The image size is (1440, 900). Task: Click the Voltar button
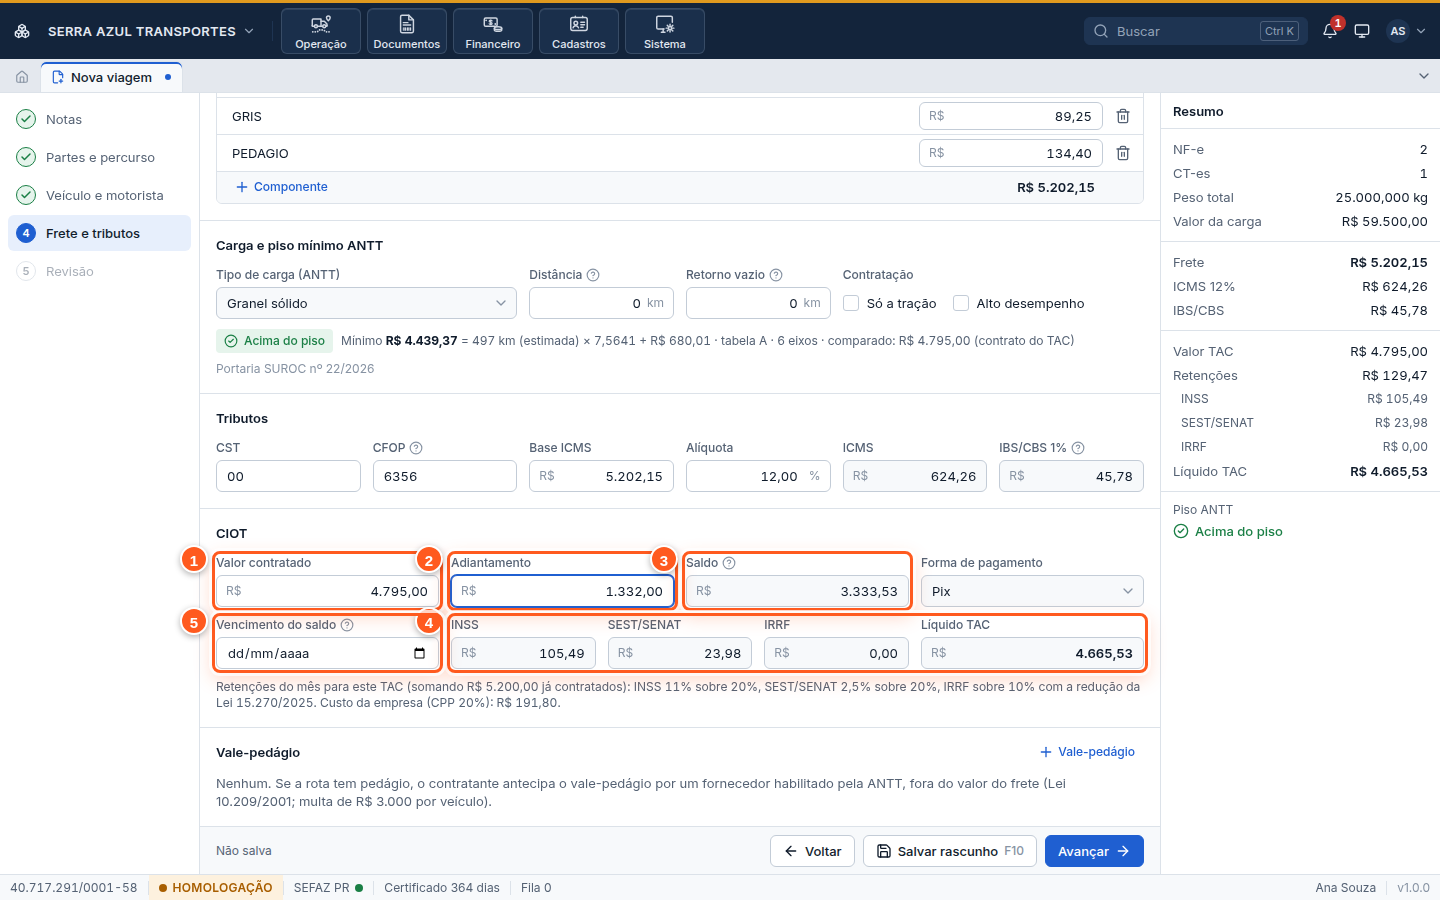812,851
